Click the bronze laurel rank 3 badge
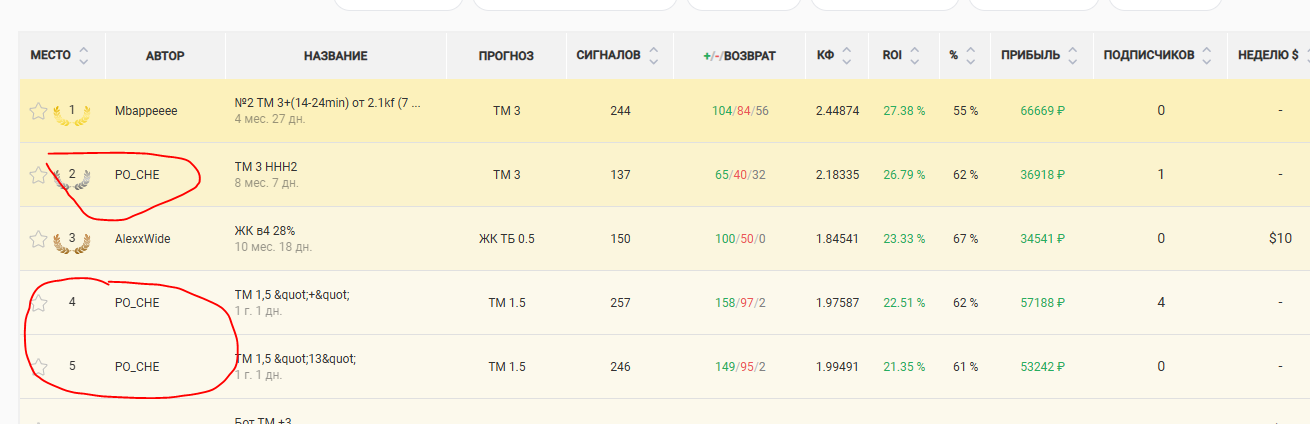Image resolution: width=1310 pixels, height=424 pixels. pos(71,240)
